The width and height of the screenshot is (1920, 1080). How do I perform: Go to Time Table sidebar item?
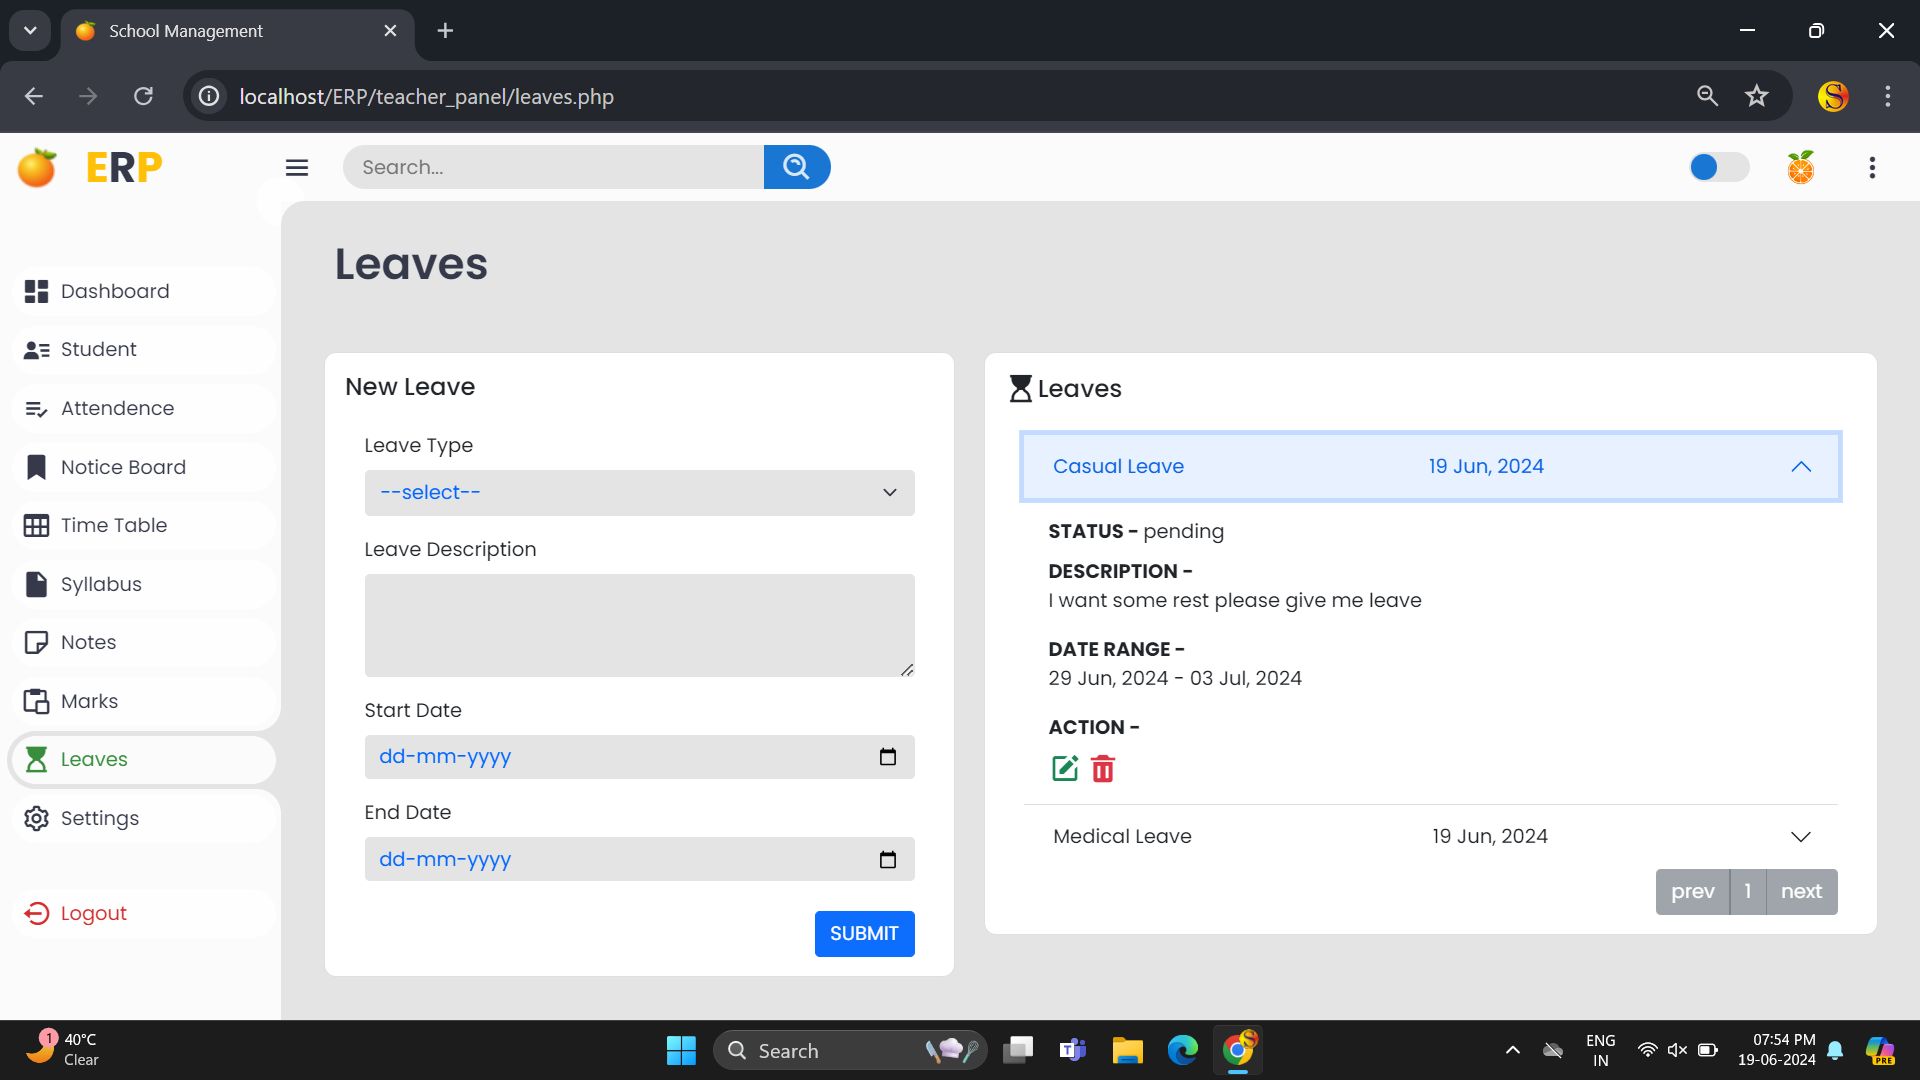(113, 525)
